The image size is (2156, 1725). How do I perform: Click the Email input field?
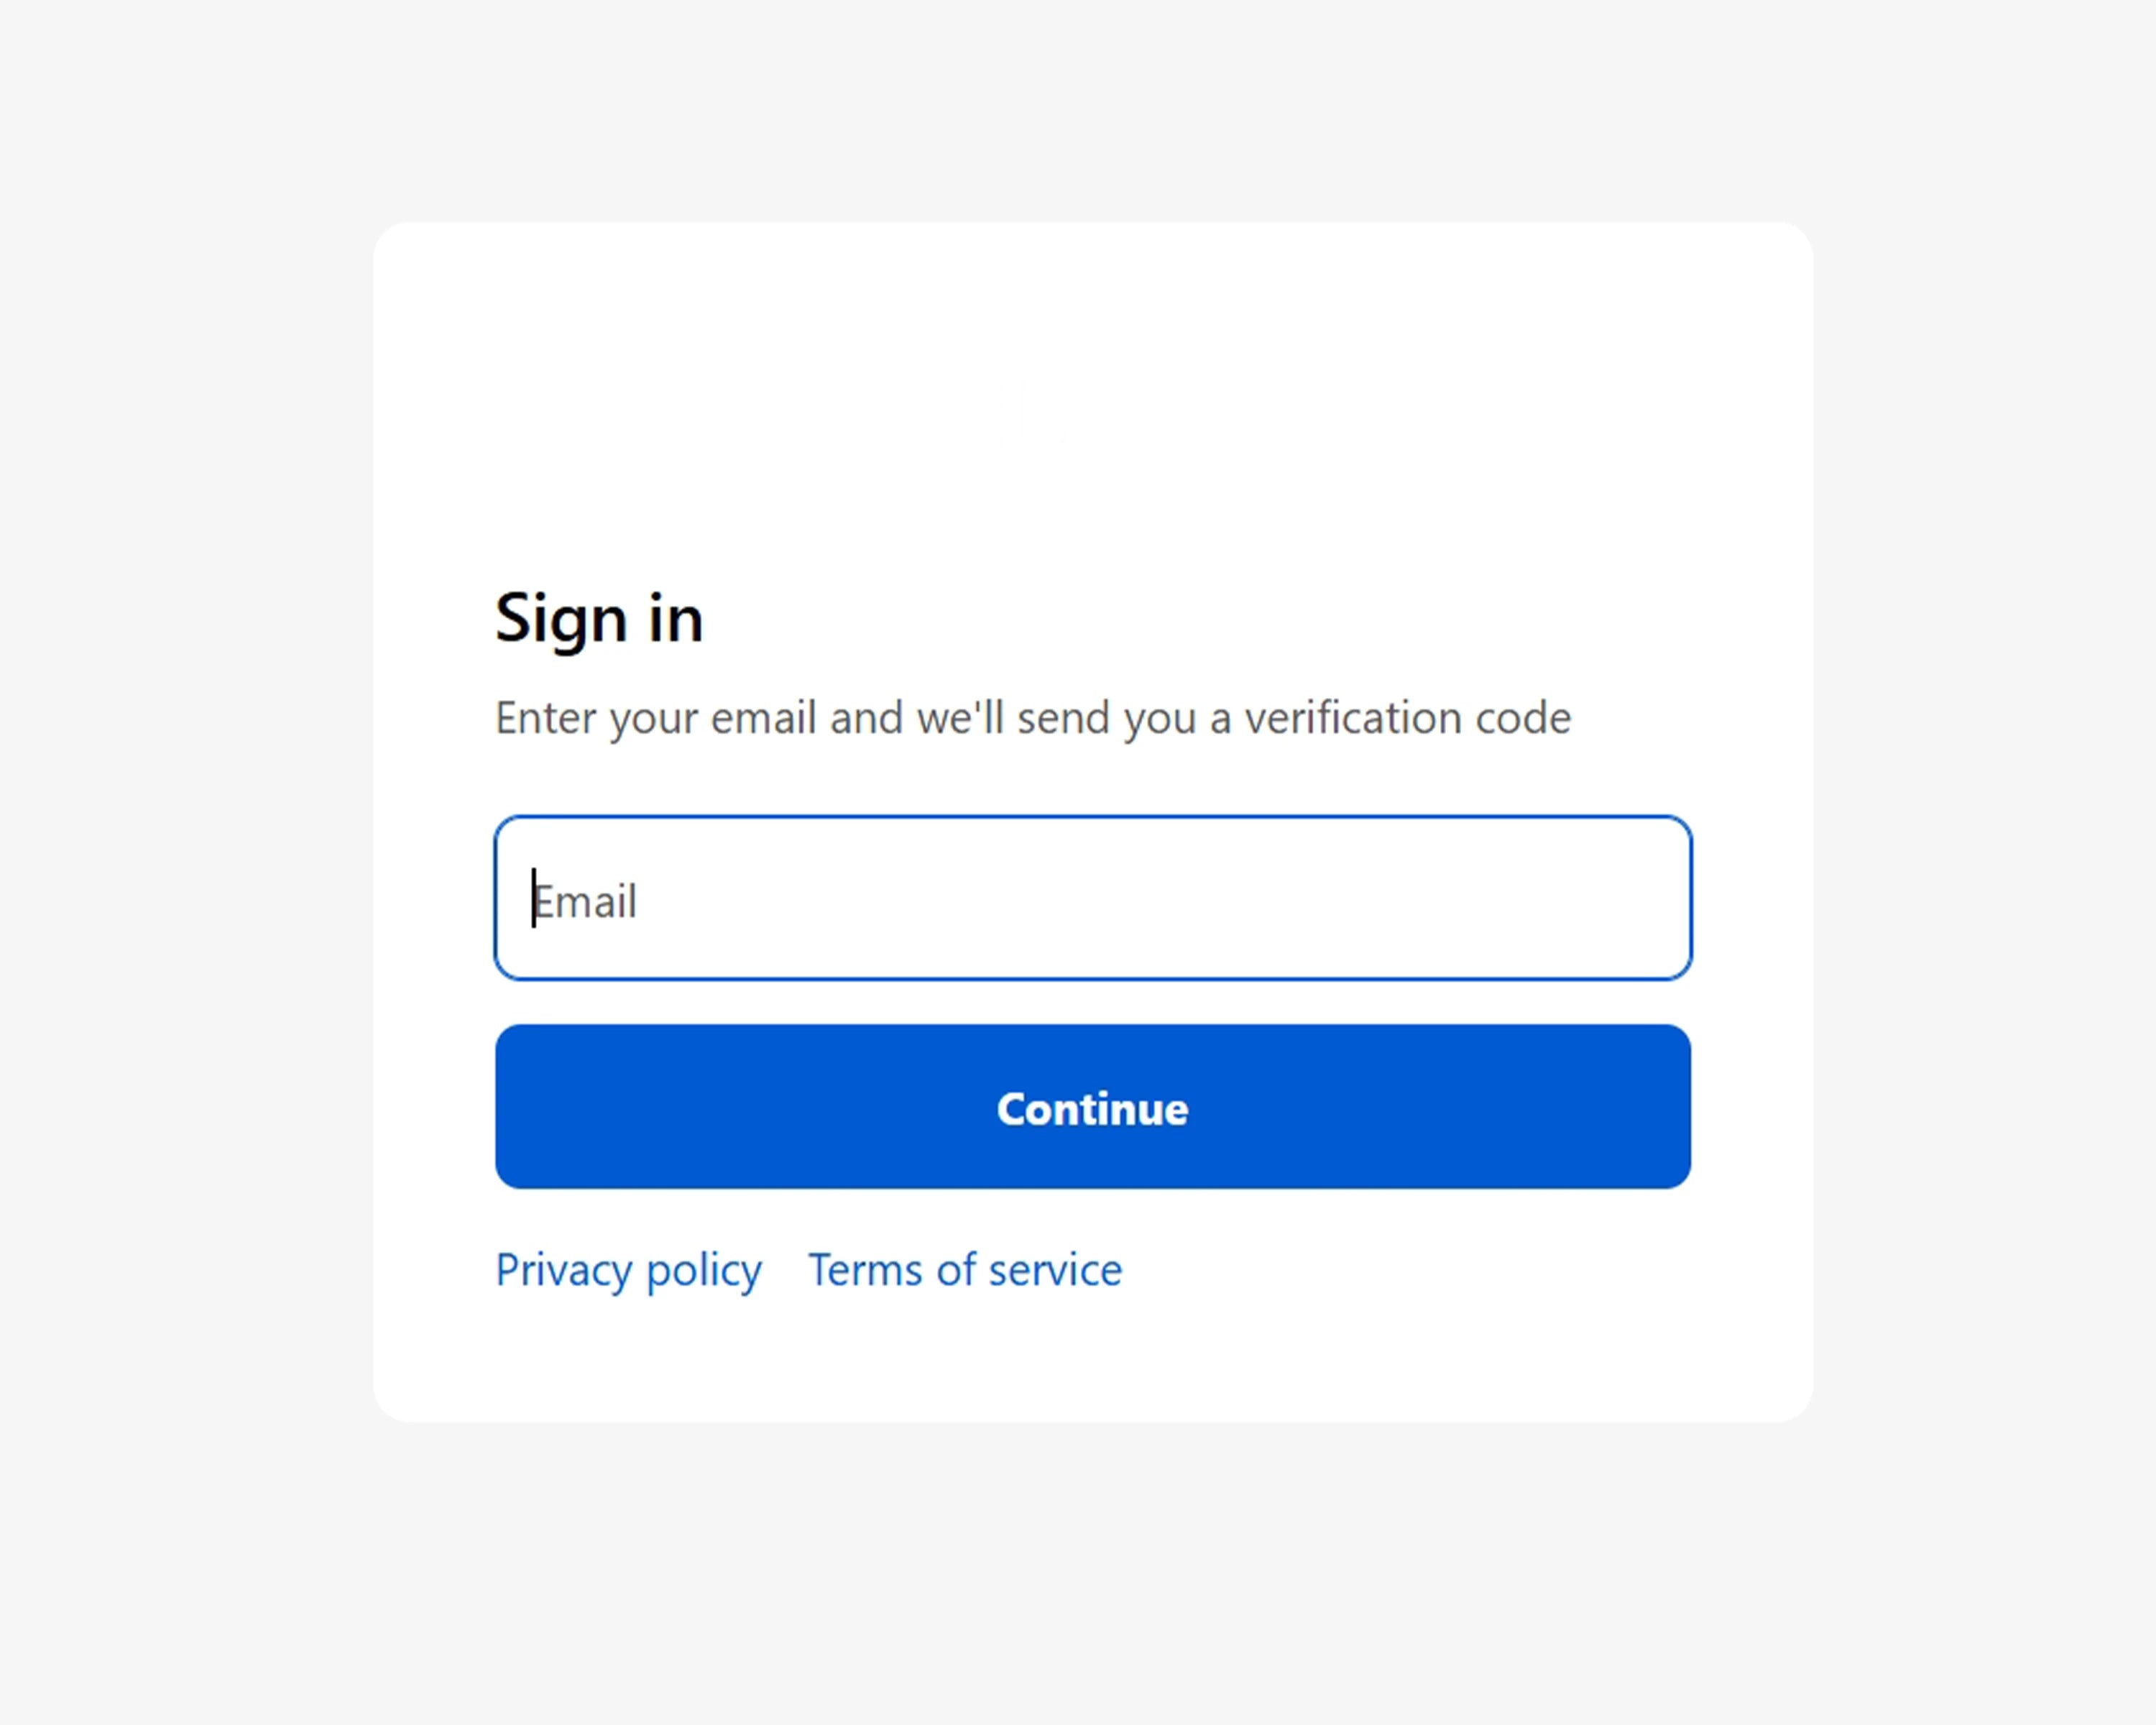point(1092,898)
